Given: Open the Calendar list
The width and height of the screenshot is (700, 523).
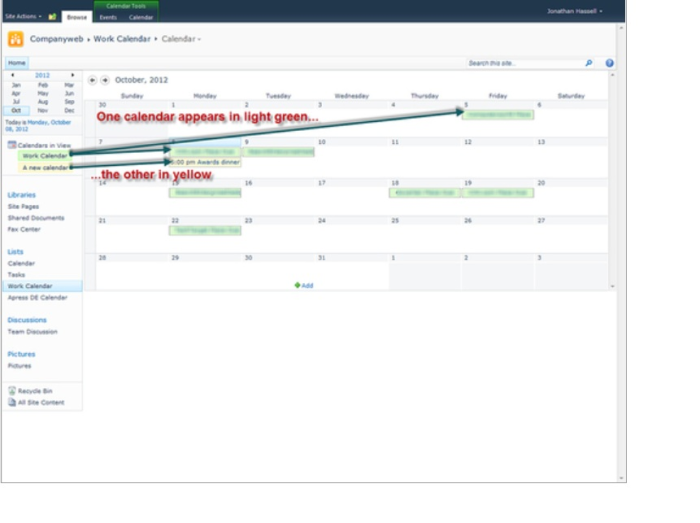Looking at the screenshot, I should pos(21,263).
